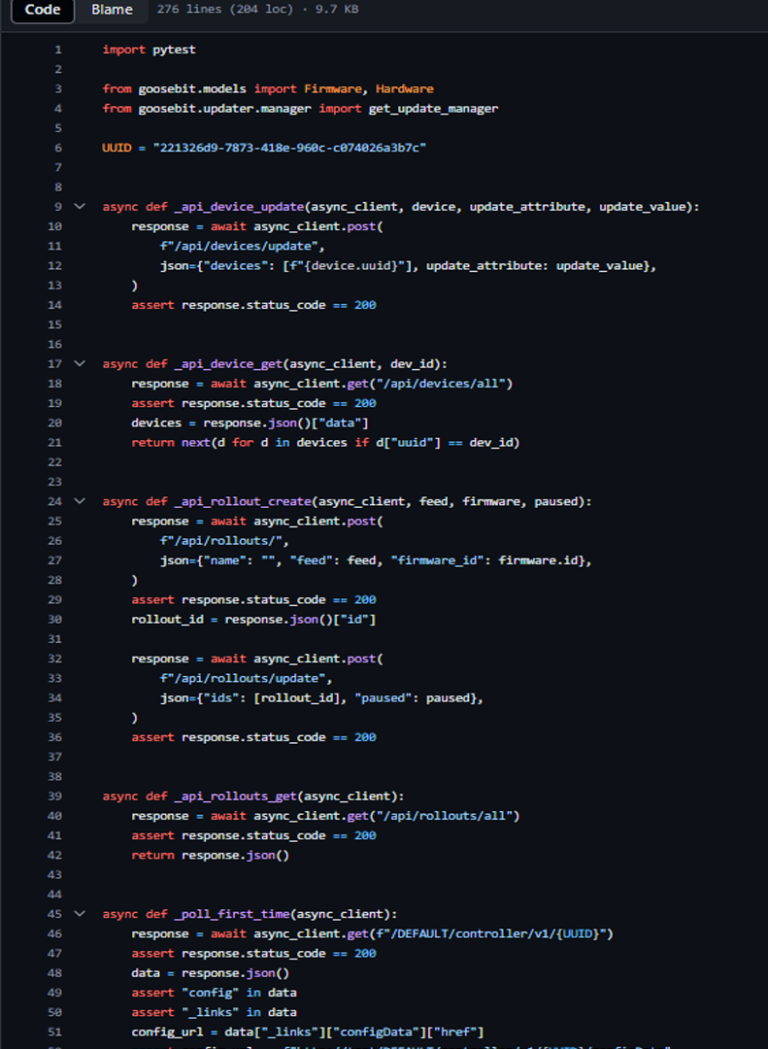Click the "/api/devices/all" string literal
Screen dimensions: 768x1049
453,384
